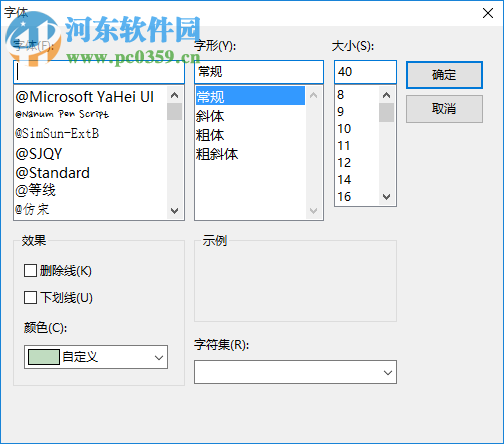Select @Microsoft YaHei UI font
The width and height of the screenshot is (504, 444).
pos(91,97)
